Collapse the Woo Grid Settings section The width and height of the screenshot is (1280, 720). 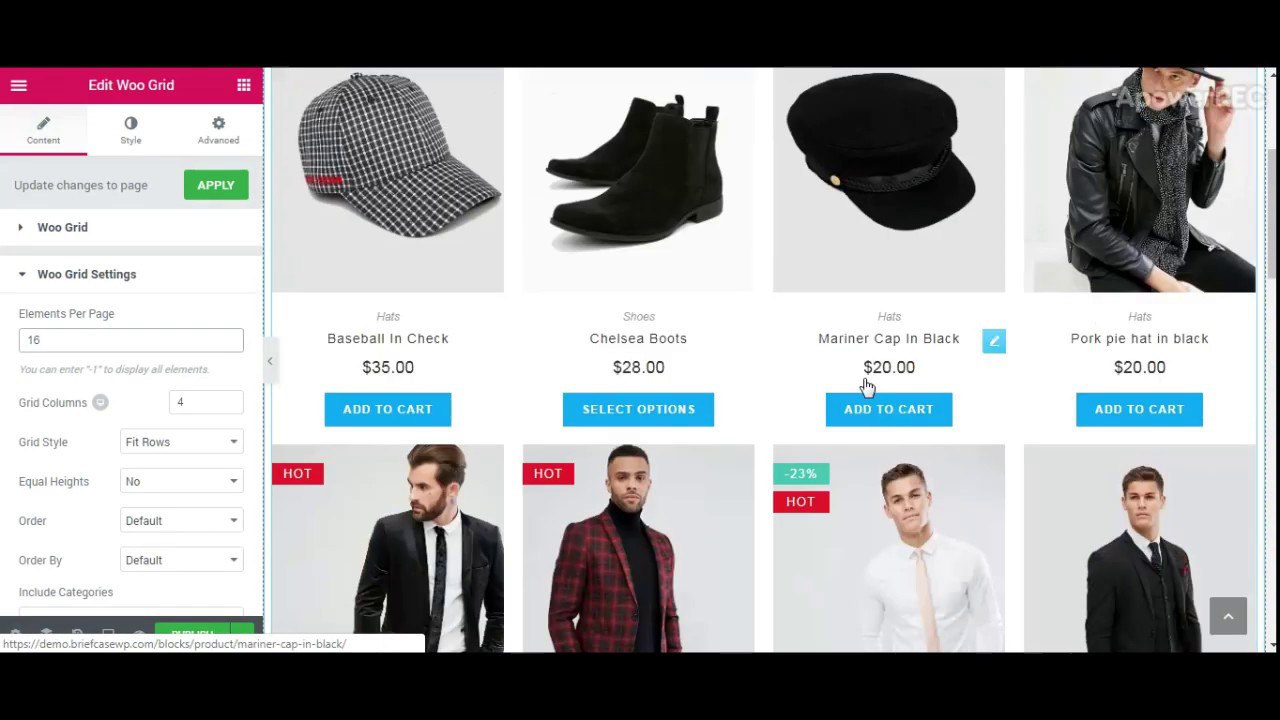pyautogui.click(x=131, y=274)
